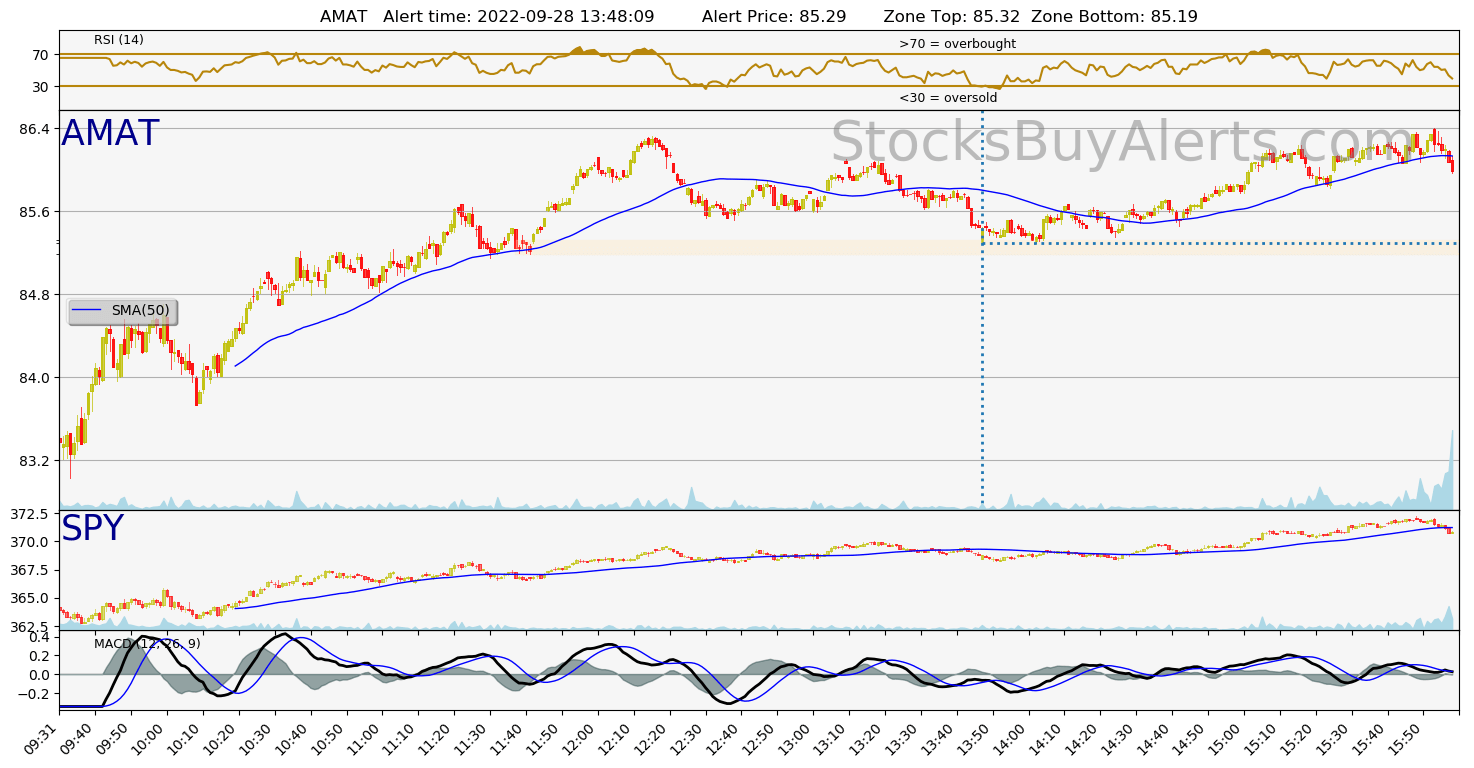Click the 86.4 price axis label

(x=34, y=129)
